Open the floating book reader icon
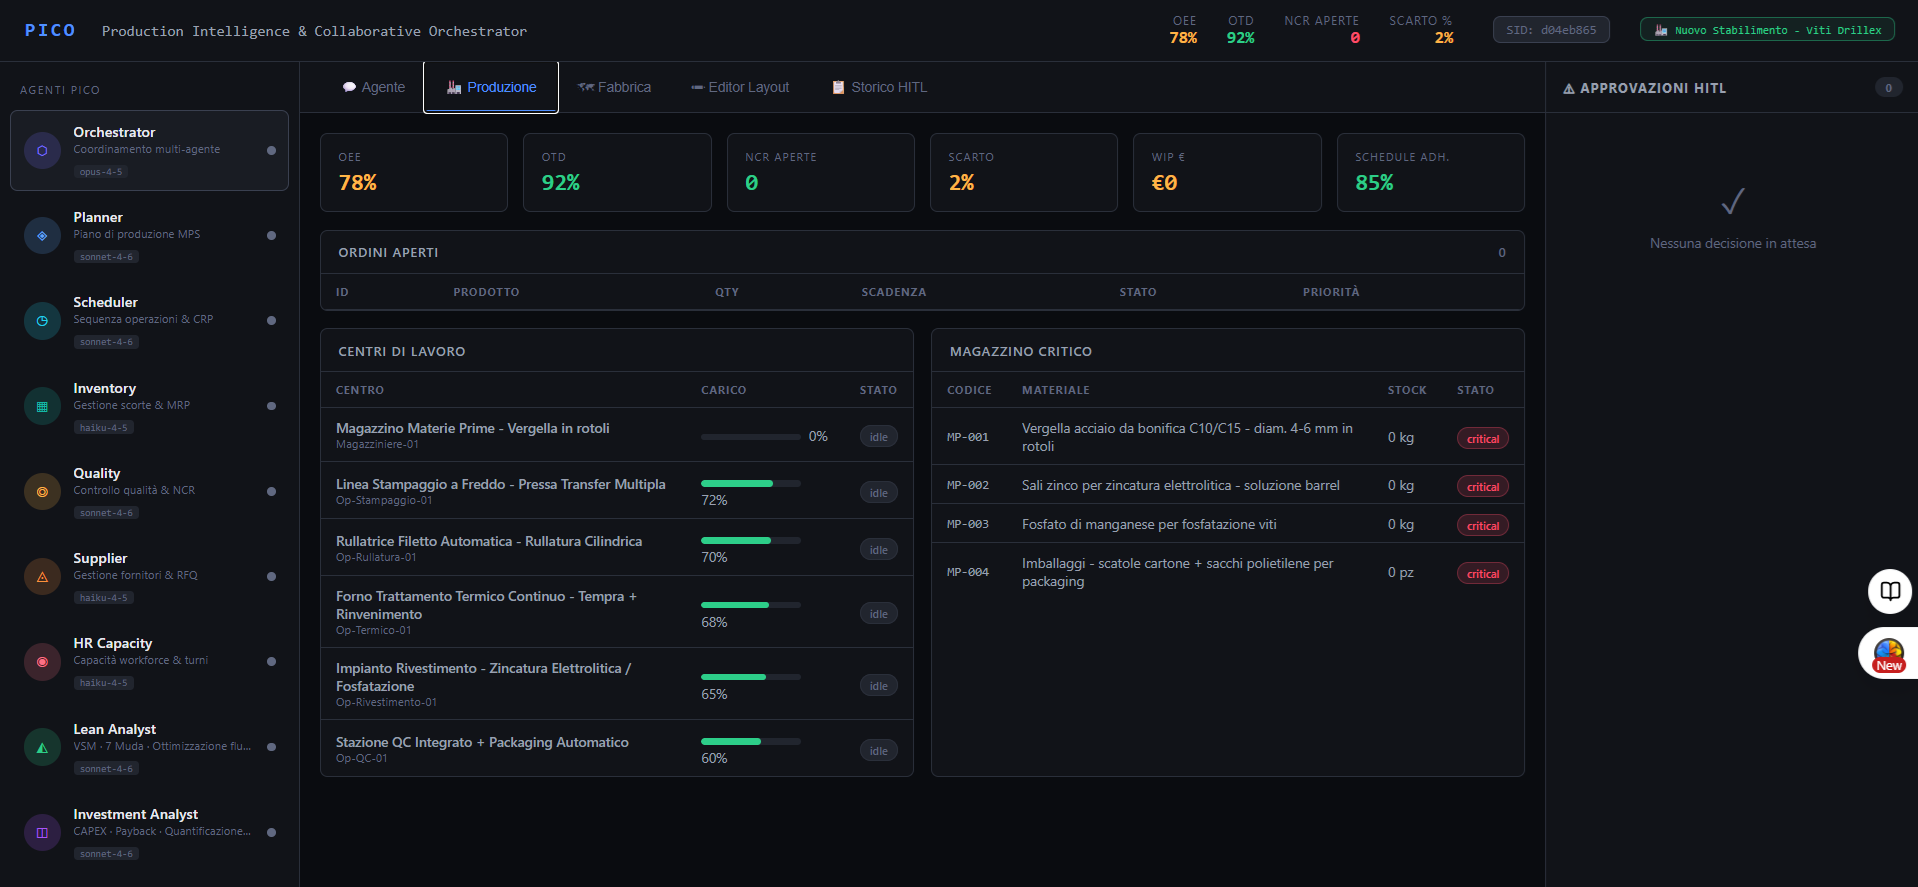Screen dimensions: 1918x887 point(1890,591)
